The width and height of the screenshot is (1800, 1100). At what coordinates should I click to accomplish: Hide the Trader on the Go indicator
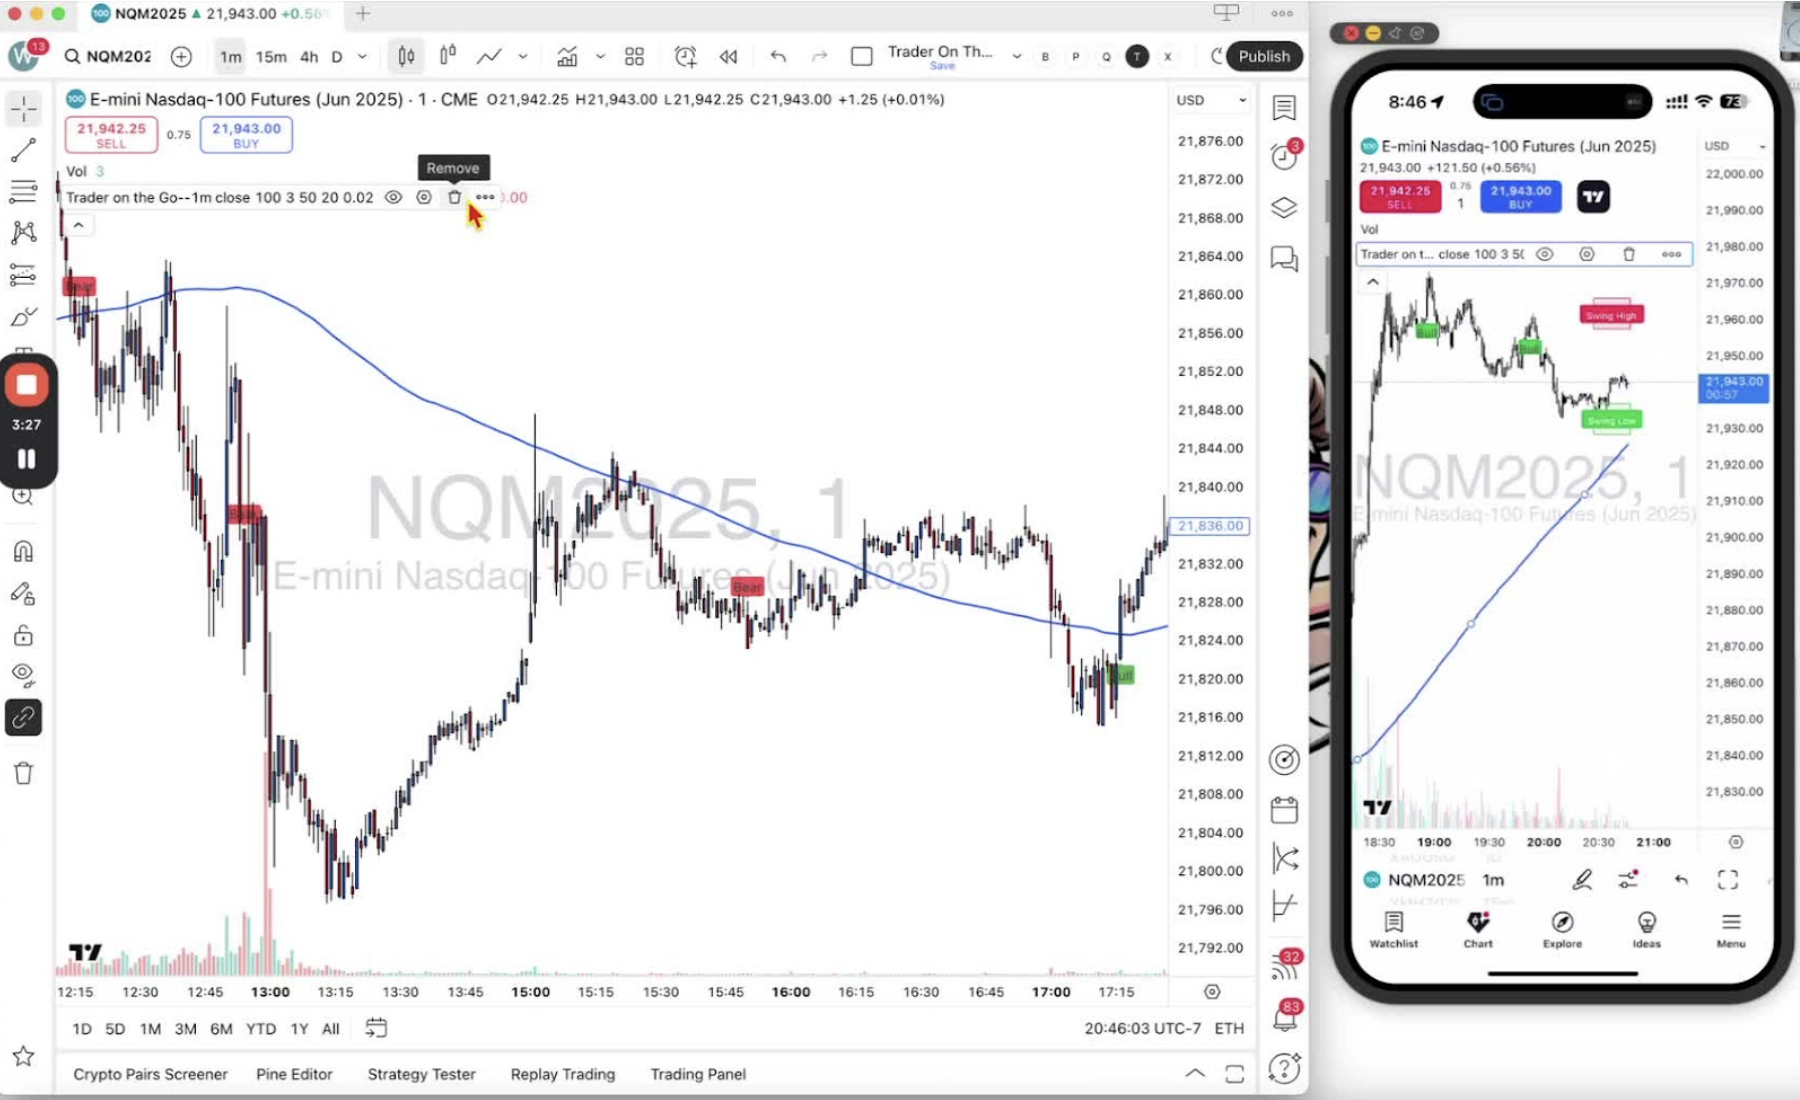394,197
